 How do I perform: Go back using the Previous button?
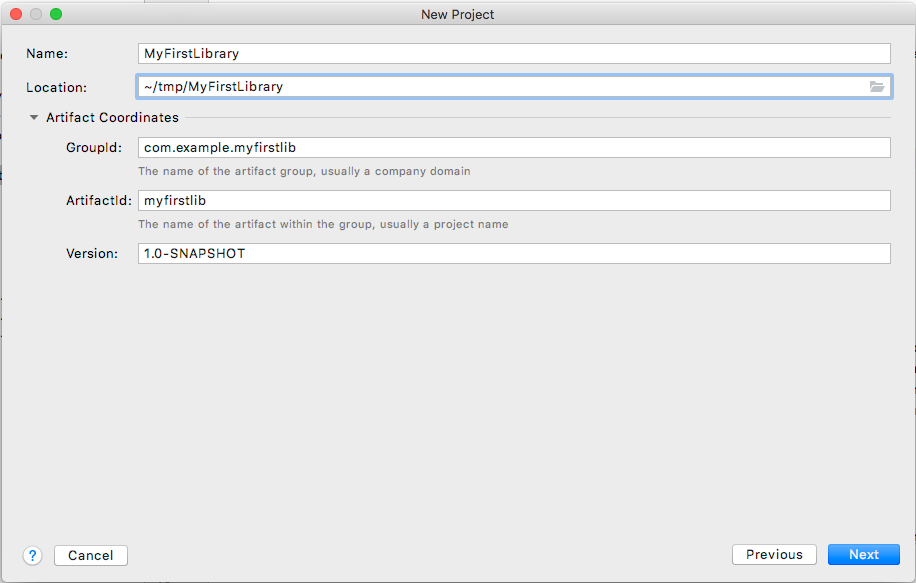pos(774,554)
